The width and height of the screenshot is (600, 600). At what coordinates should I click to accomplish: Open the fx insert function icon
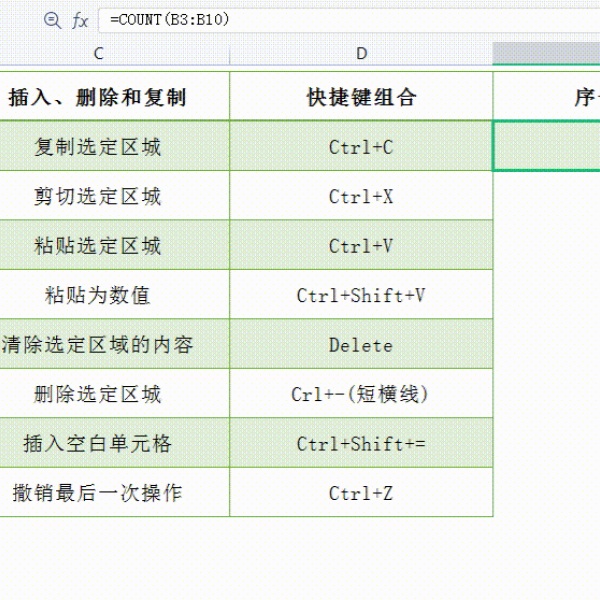point(80,20)
